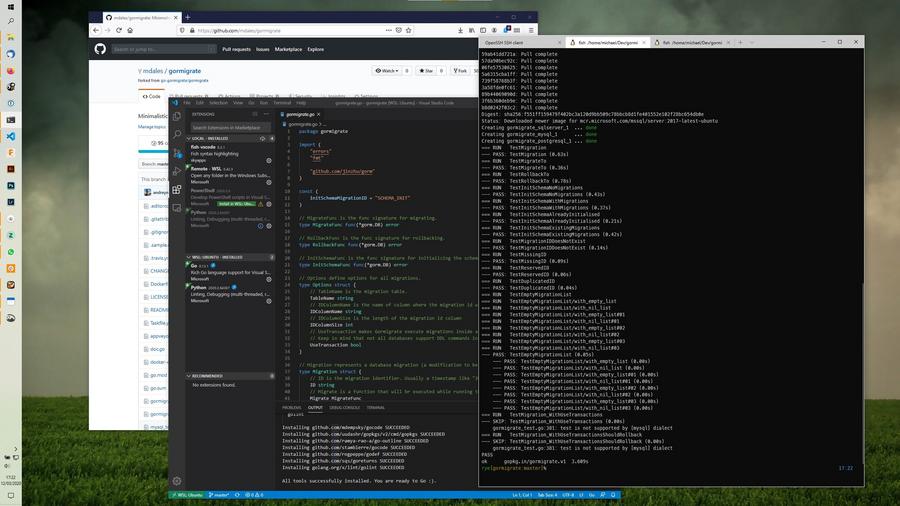Star the gormigrate repository

coord(428,71)
